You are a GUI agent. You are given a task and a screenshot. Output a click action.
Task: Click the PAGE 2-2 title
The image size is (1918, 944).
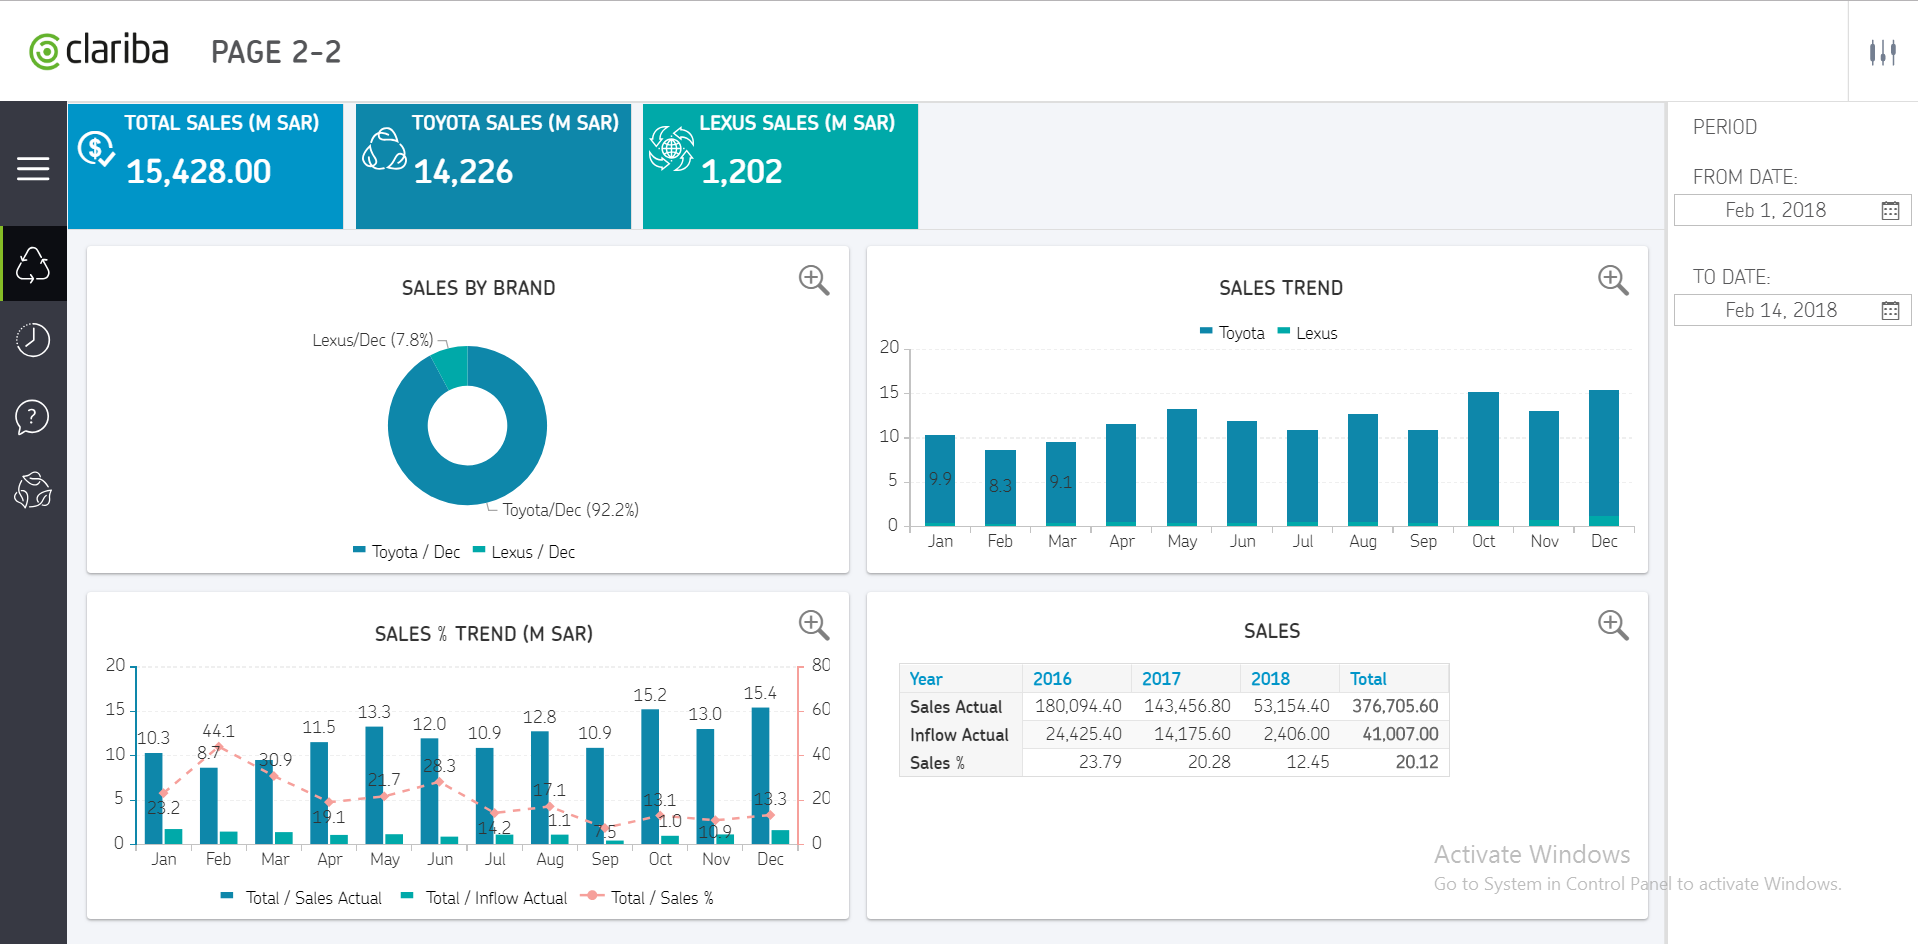click(x=276, y=52)
